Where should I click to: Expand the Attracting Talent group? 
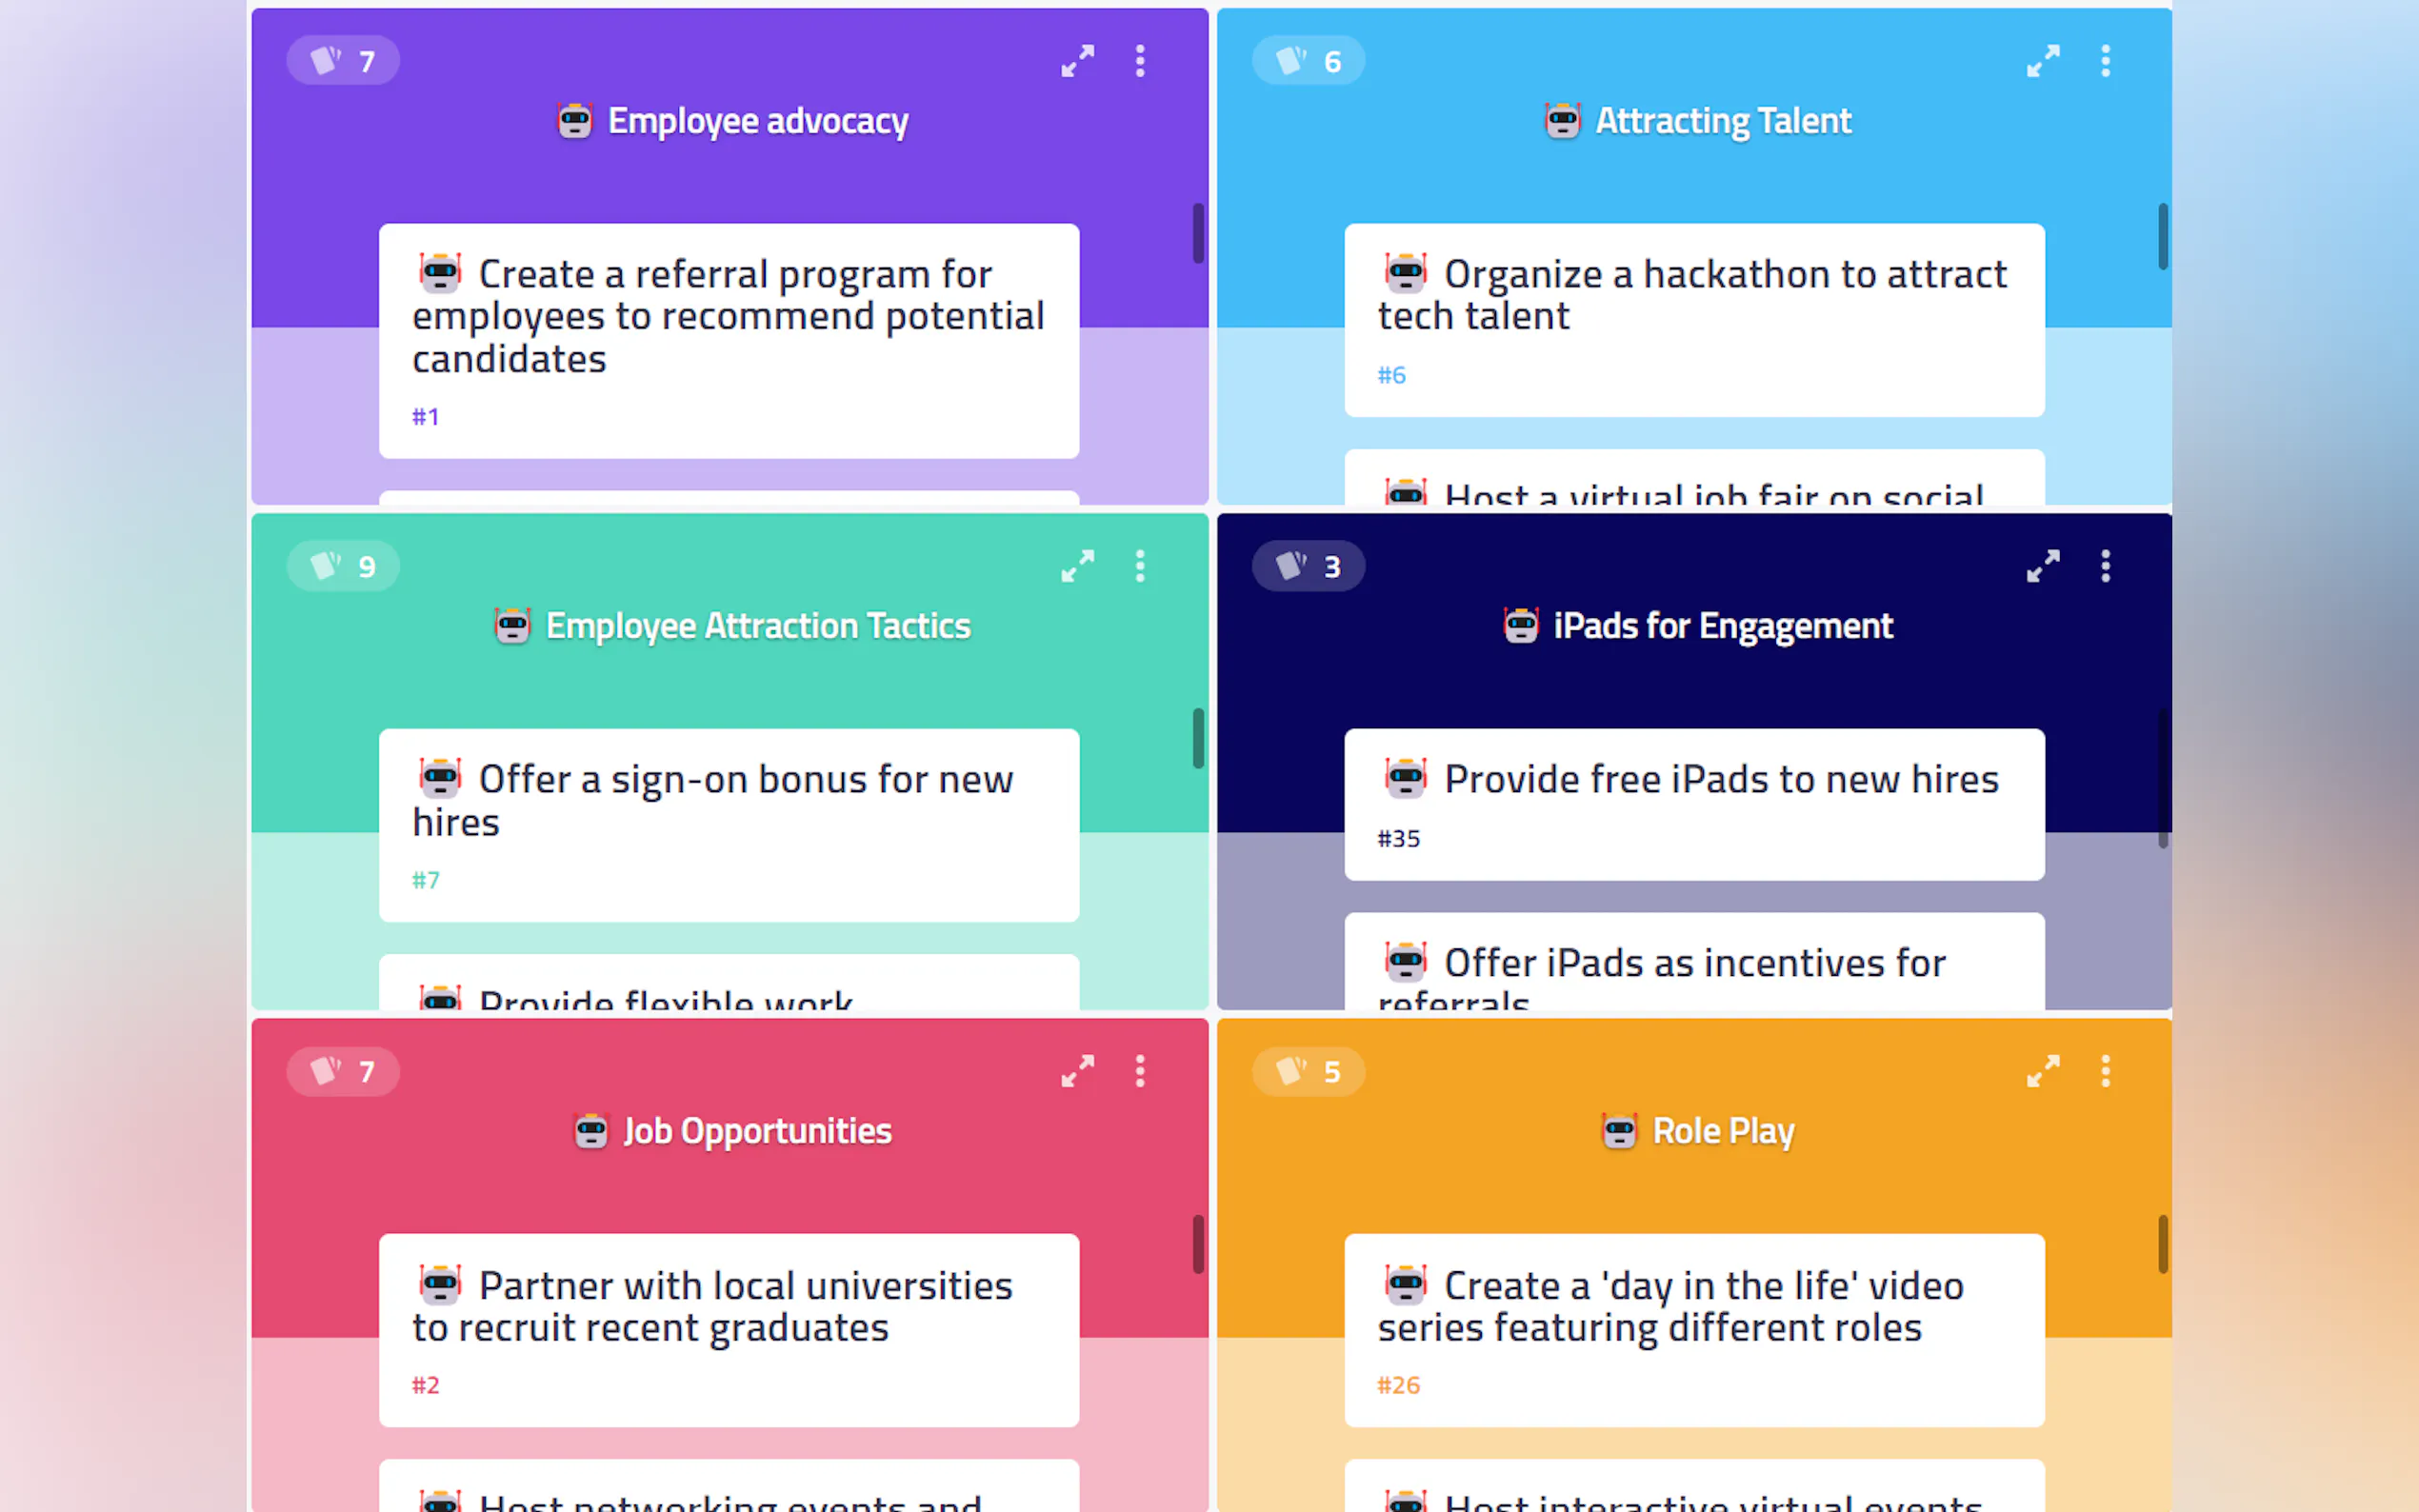pos(2042,61)
